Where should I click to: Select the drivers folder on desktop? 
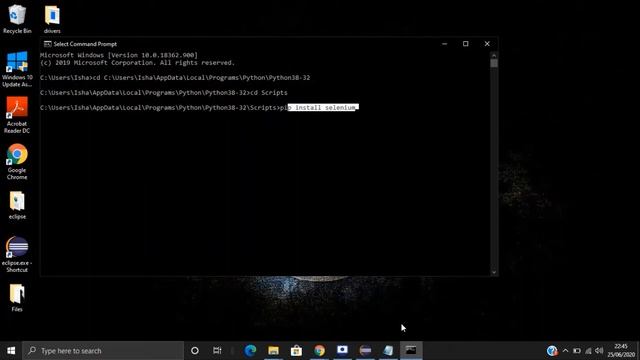(52, 19)
